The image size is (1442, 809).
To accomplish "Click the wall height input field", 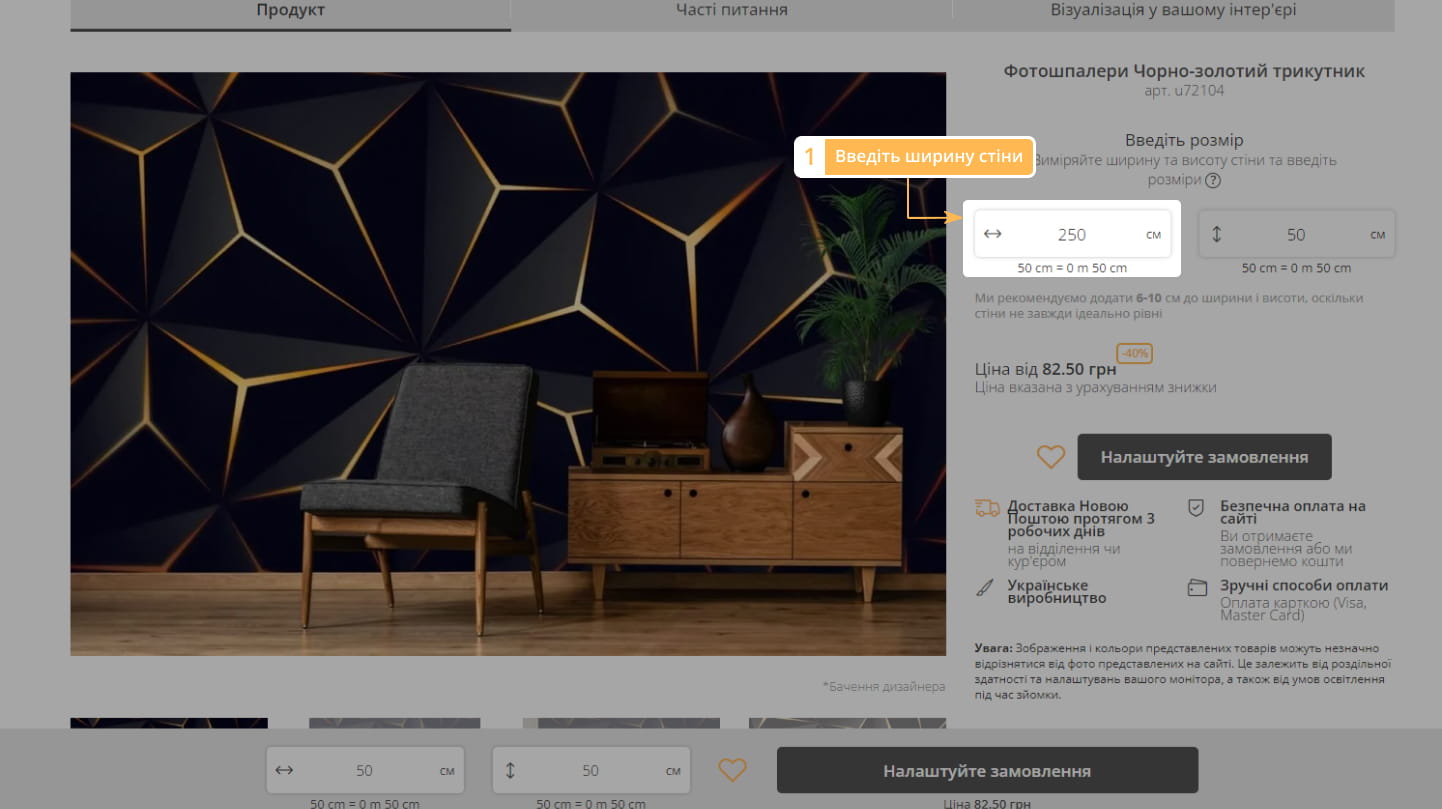I will (x=1295, y=234).
